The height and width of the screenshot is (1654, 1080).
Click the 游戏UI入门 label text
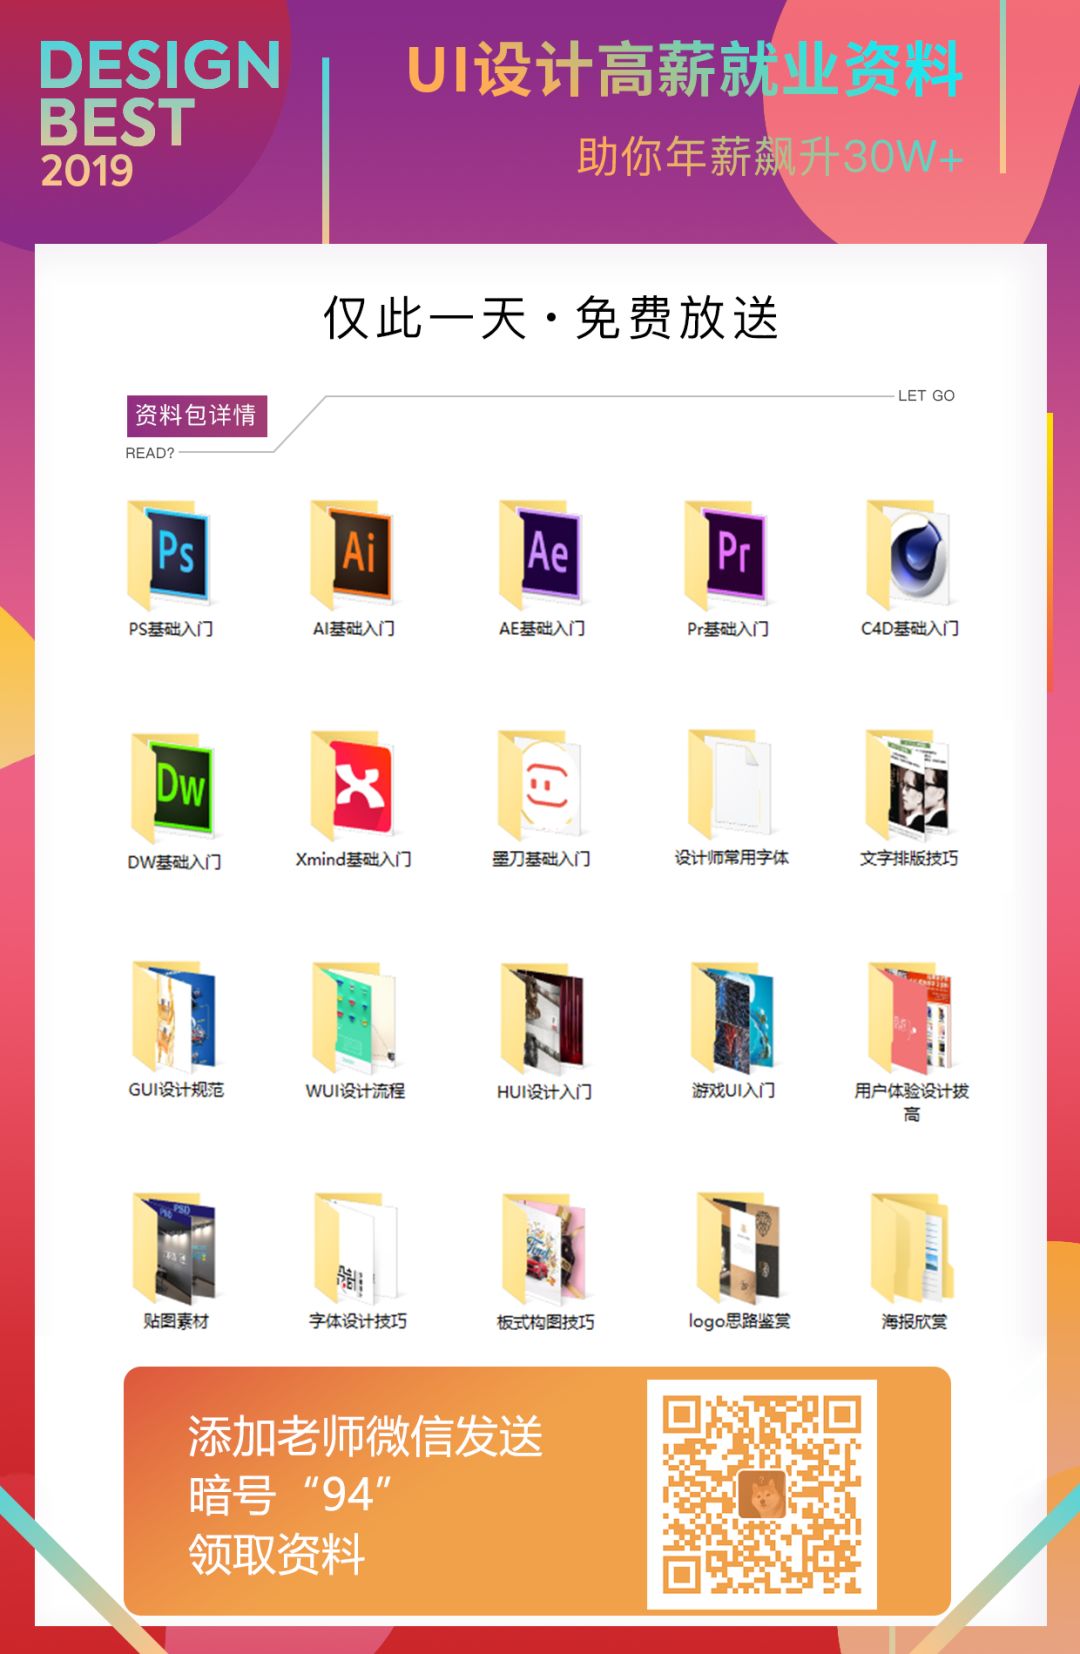point(733,1091)
